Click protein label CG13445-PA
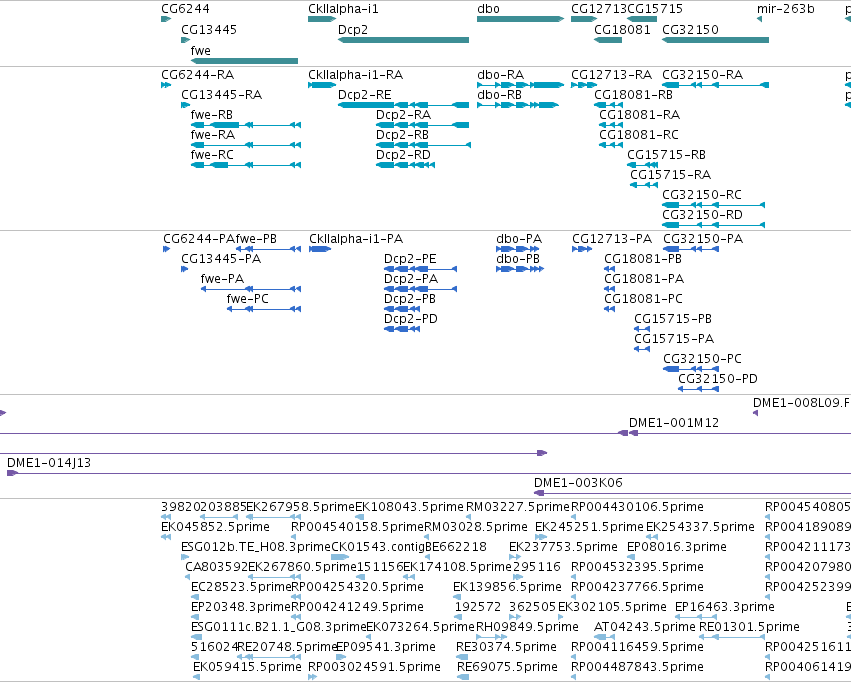The height and width of the screenshot is (682, 851). pos(221,259)
